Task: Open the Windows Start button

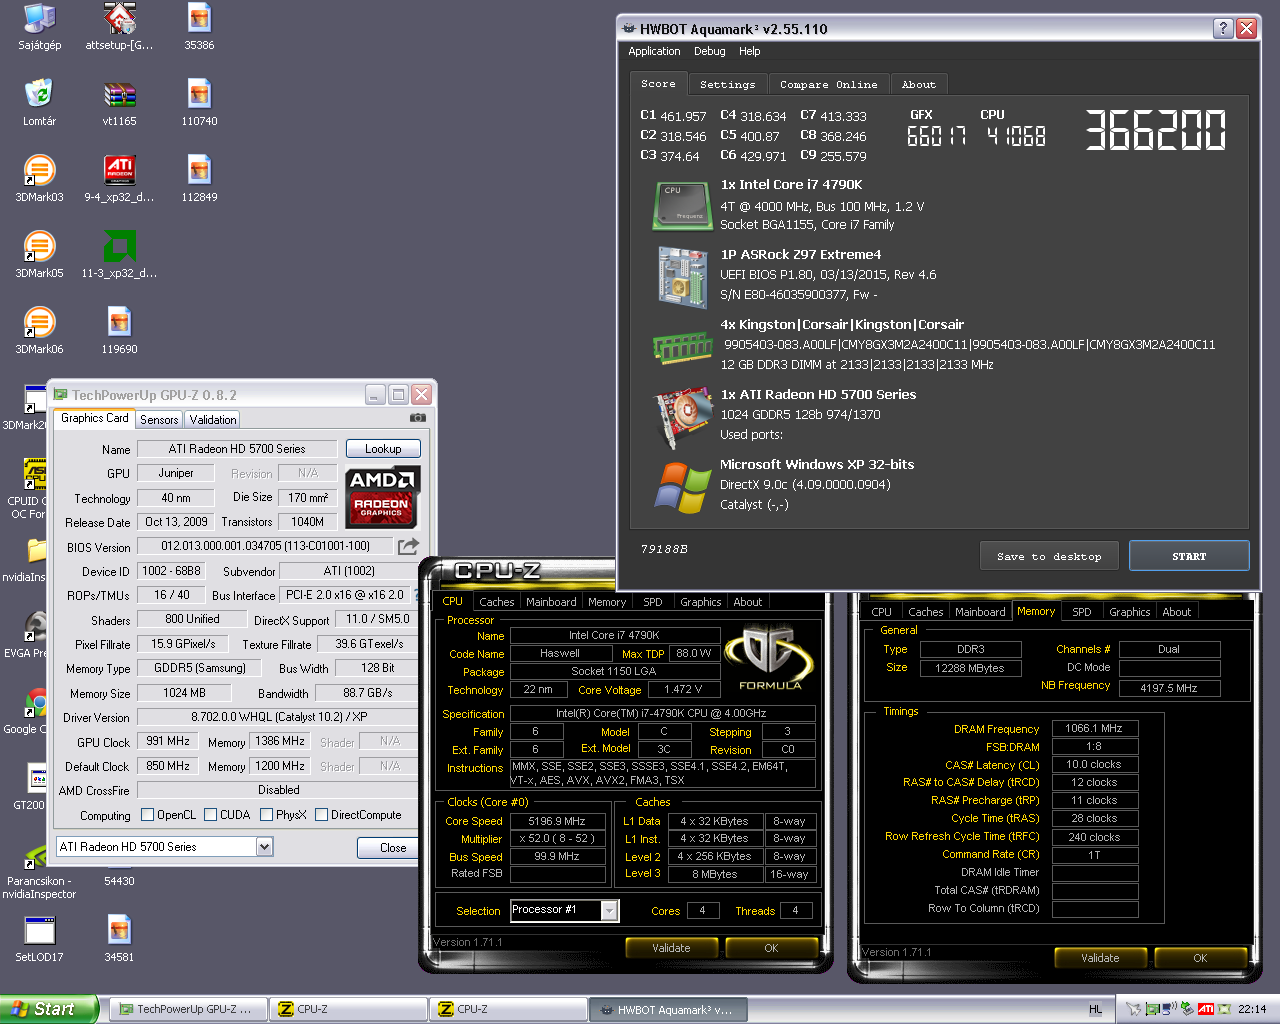Action: pyautogui.click(x=49, y=1009)
